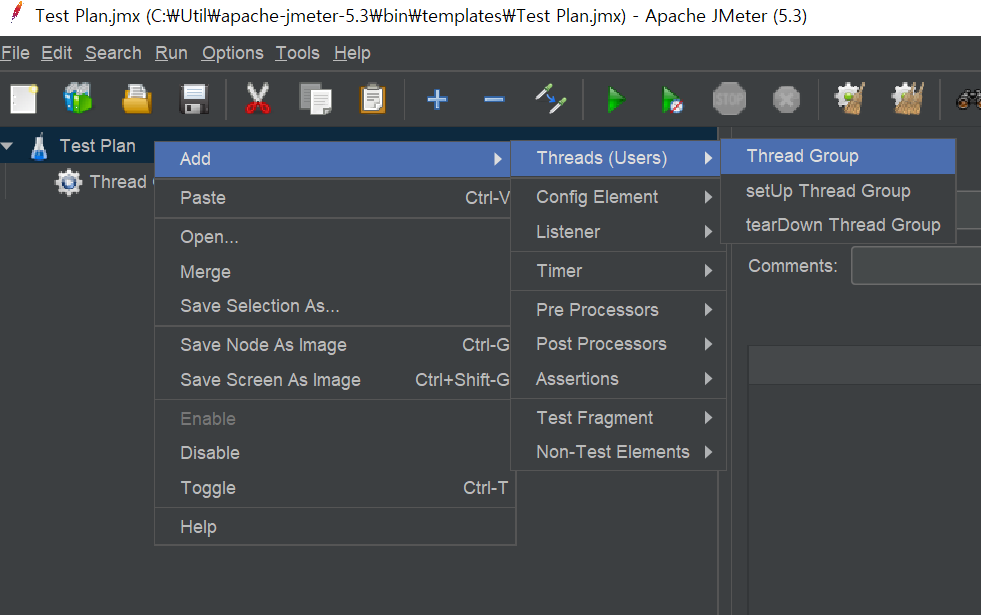This screenshot has height=615, width=981.
Task: Click the gray Stop sign icon
Action: coord(729,99)
